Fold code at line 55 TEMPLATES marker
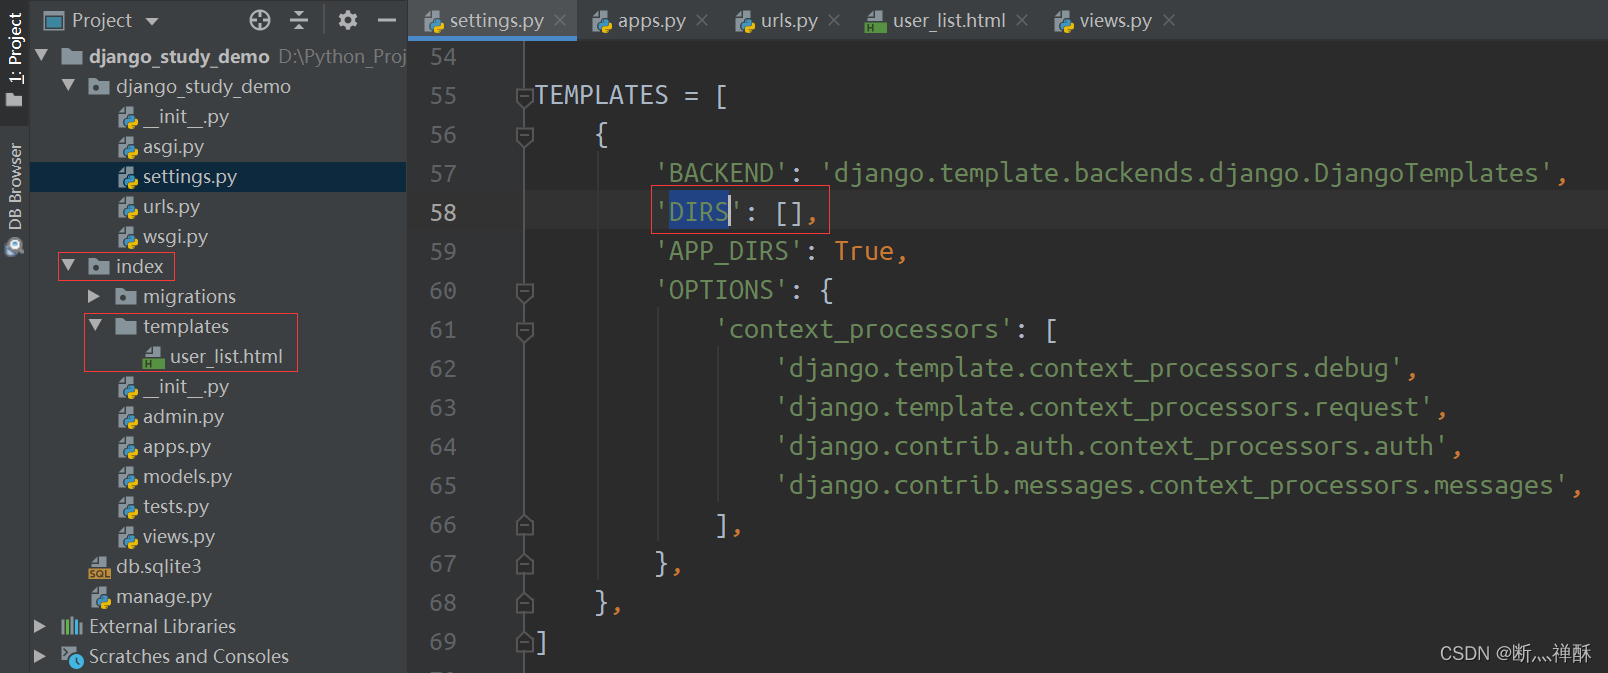The height and width of the screenshot is (673, 1608). 524,97
